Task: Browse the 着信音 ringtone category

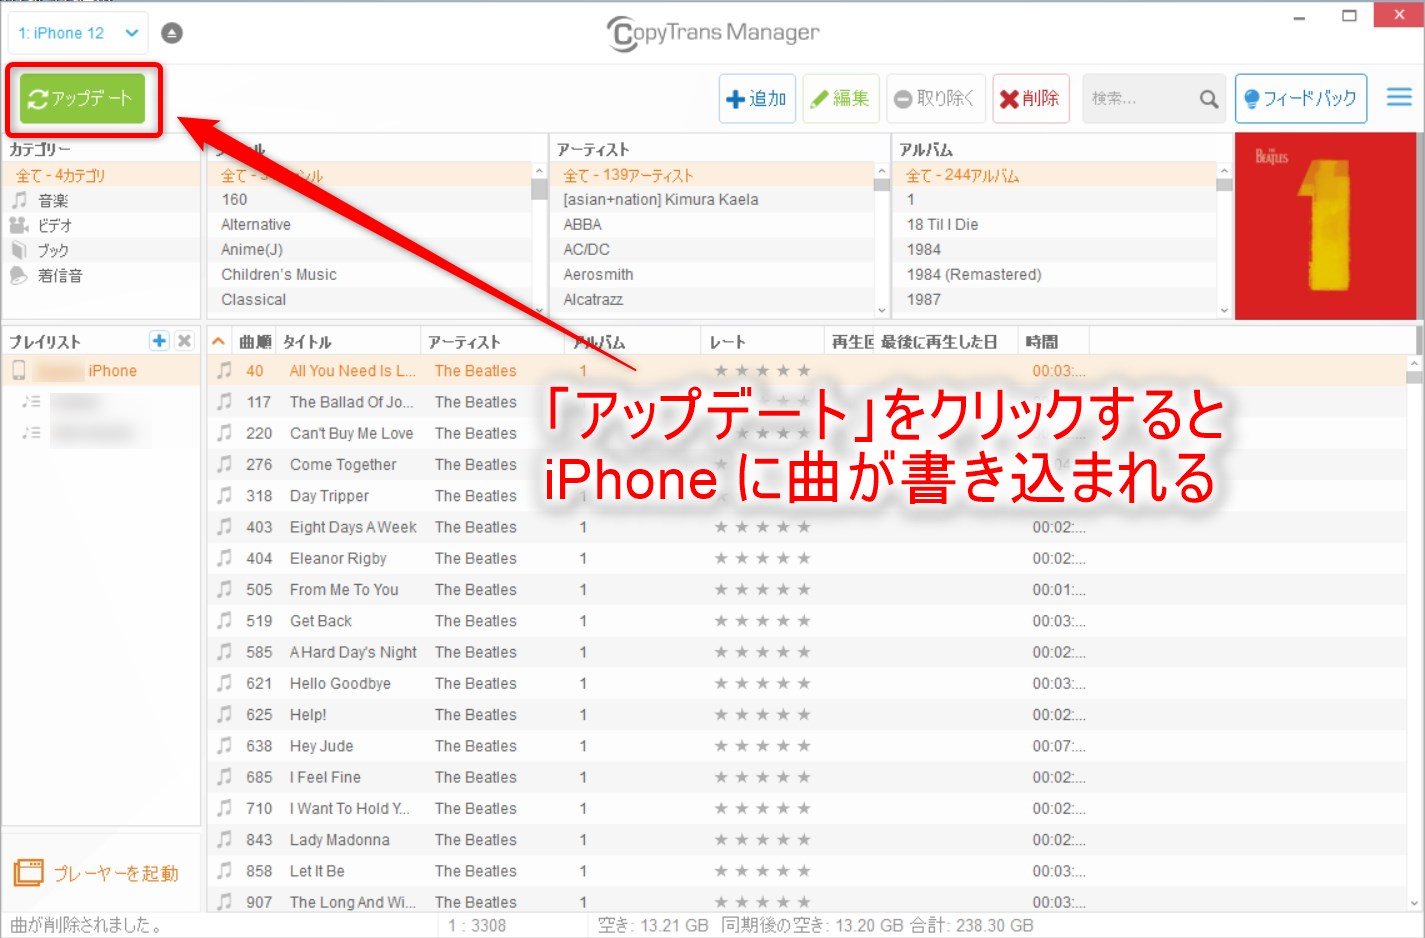Action: (58, 275)
